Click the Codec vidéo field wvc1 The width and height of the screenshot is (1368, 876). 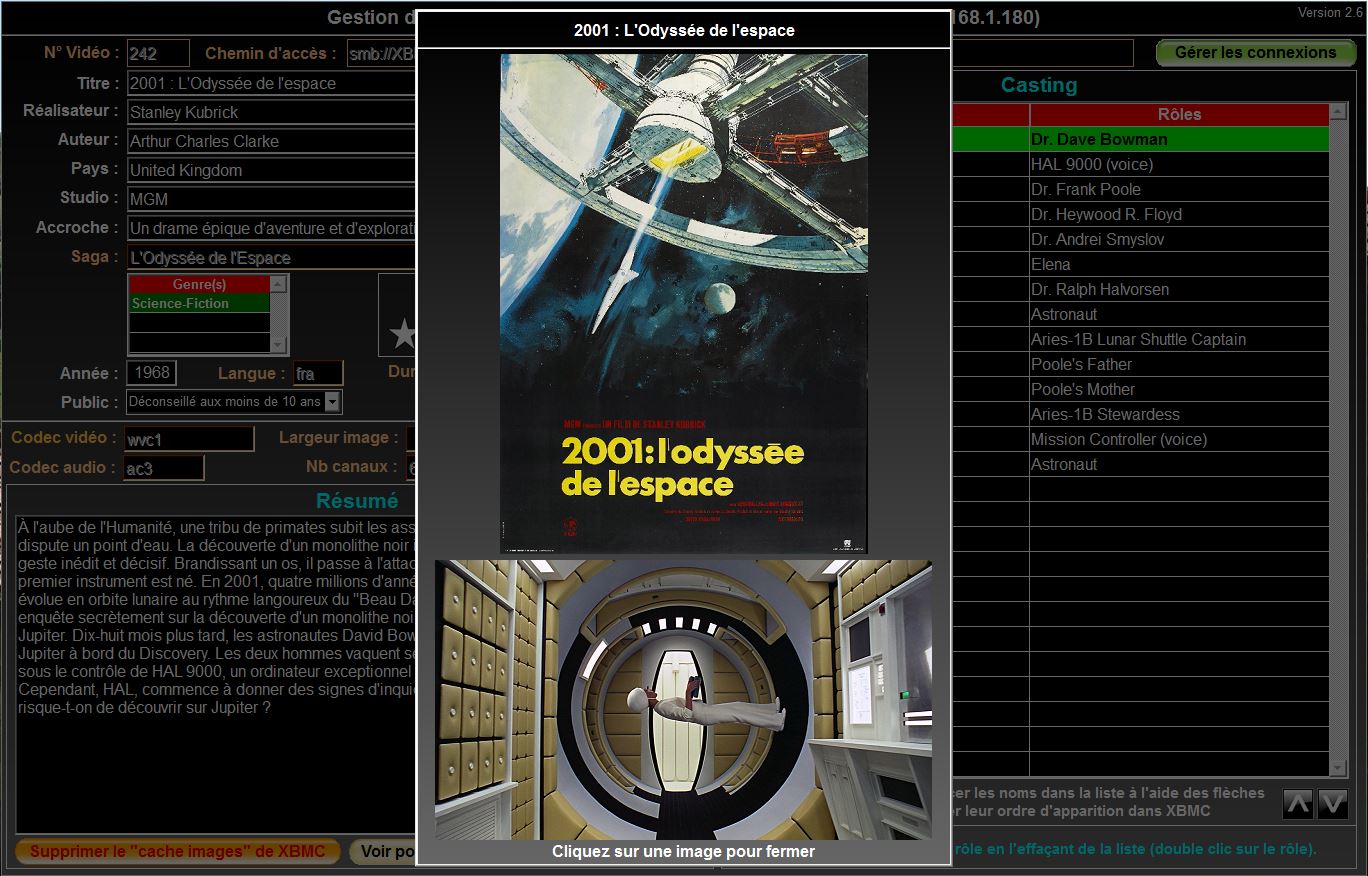tap(189, 439)
